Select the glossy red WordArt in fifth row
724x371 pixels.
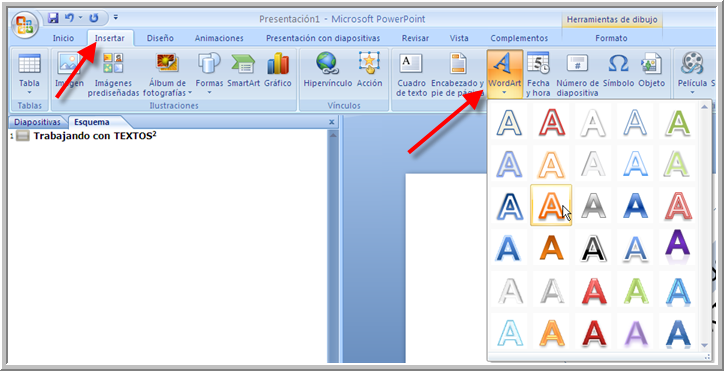[x=593, y=290]
